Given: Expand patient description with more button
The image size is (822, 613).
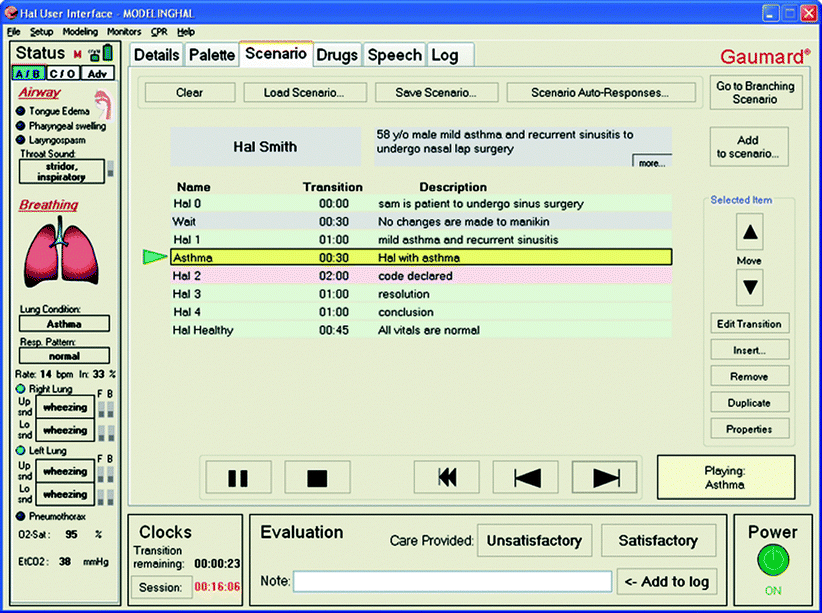Looking at the screenshot, I should click(x=652, y=163).
